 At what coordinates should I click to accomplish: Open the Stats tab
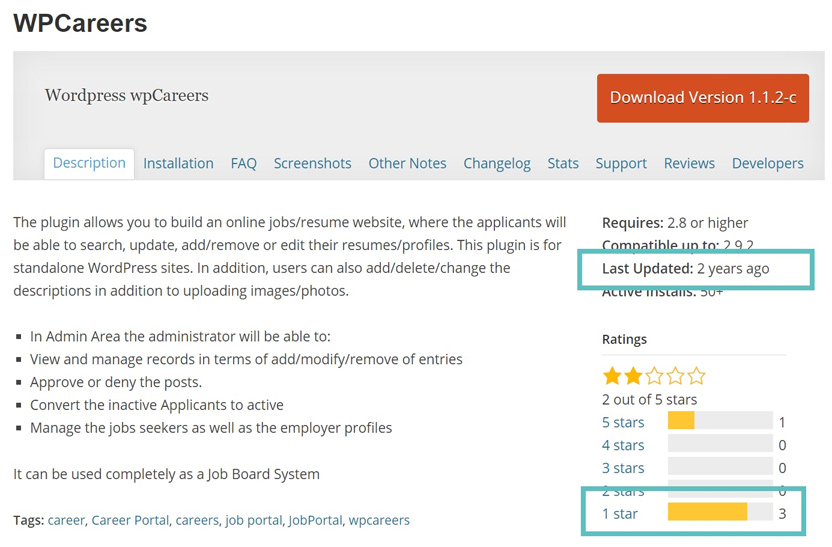[563, 163]
